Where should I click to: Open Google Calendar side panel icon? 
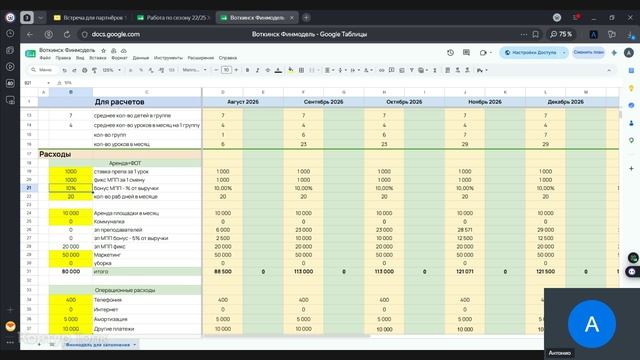click(631, 70)
